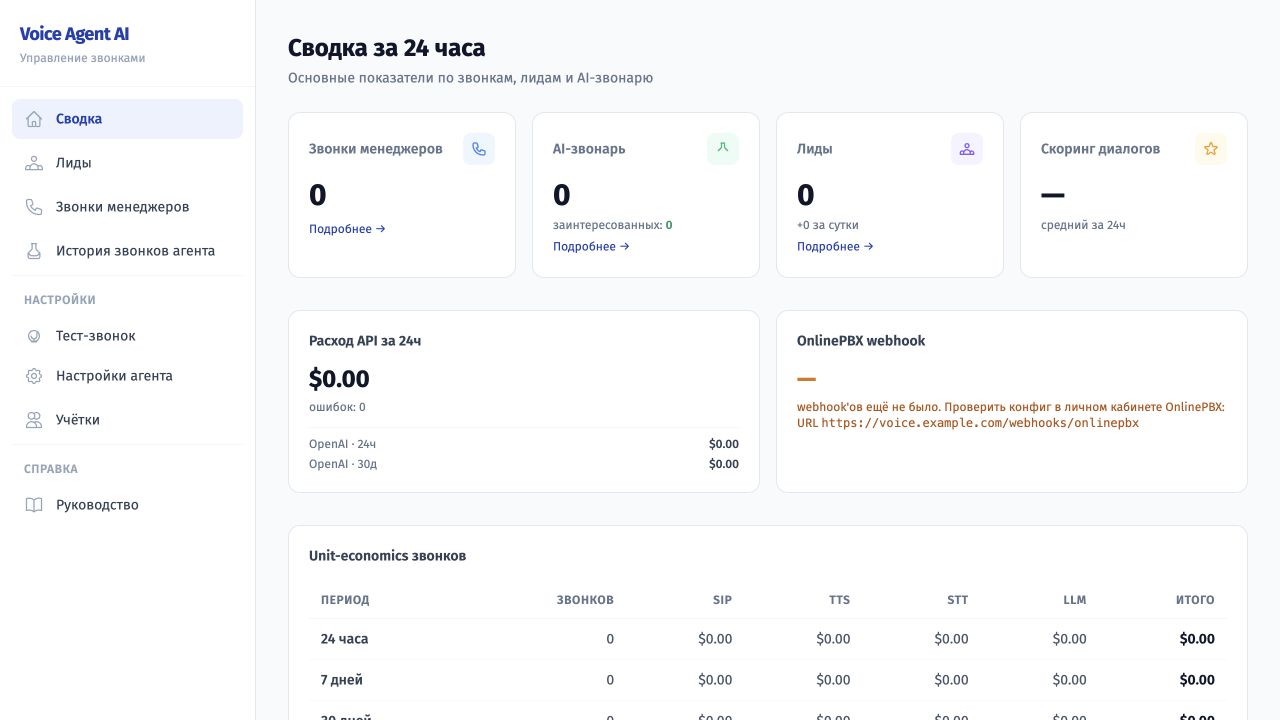Click ошибок: 0 in the API card
Screen dimensions: 1280x720
(x=337, y=407)
